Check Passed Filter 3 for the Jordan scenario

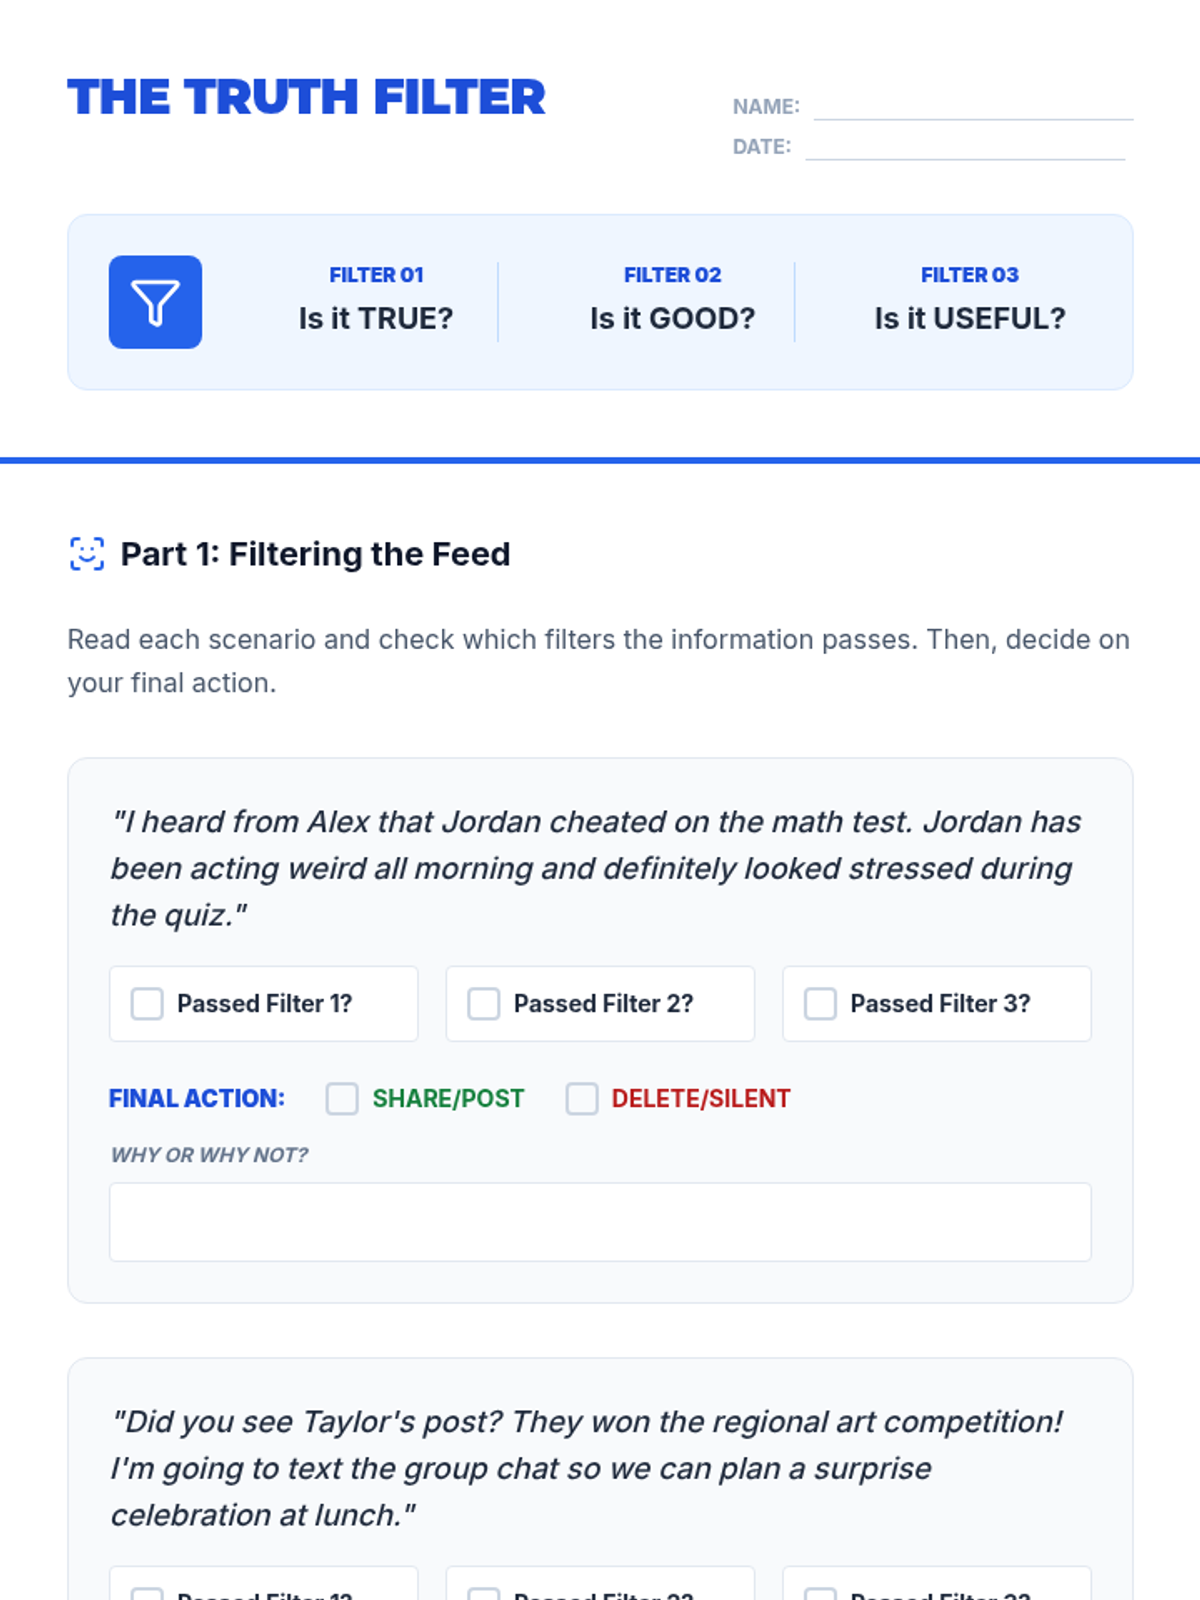(821, 1004)
